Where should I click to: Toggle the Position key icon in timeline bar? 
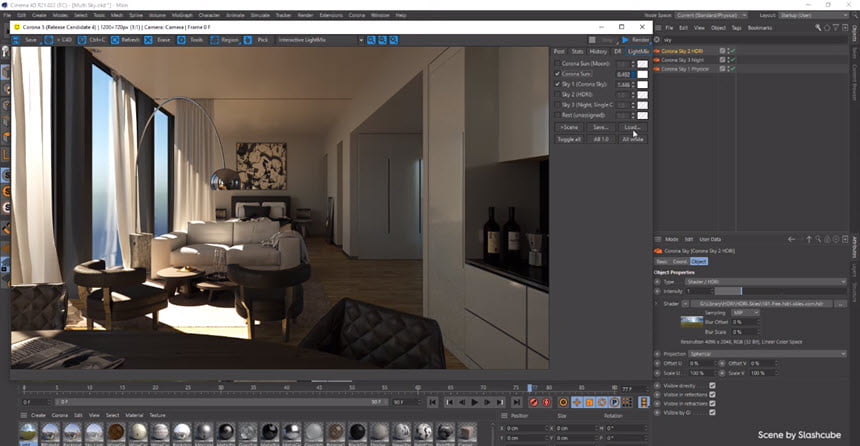(577, 402)
